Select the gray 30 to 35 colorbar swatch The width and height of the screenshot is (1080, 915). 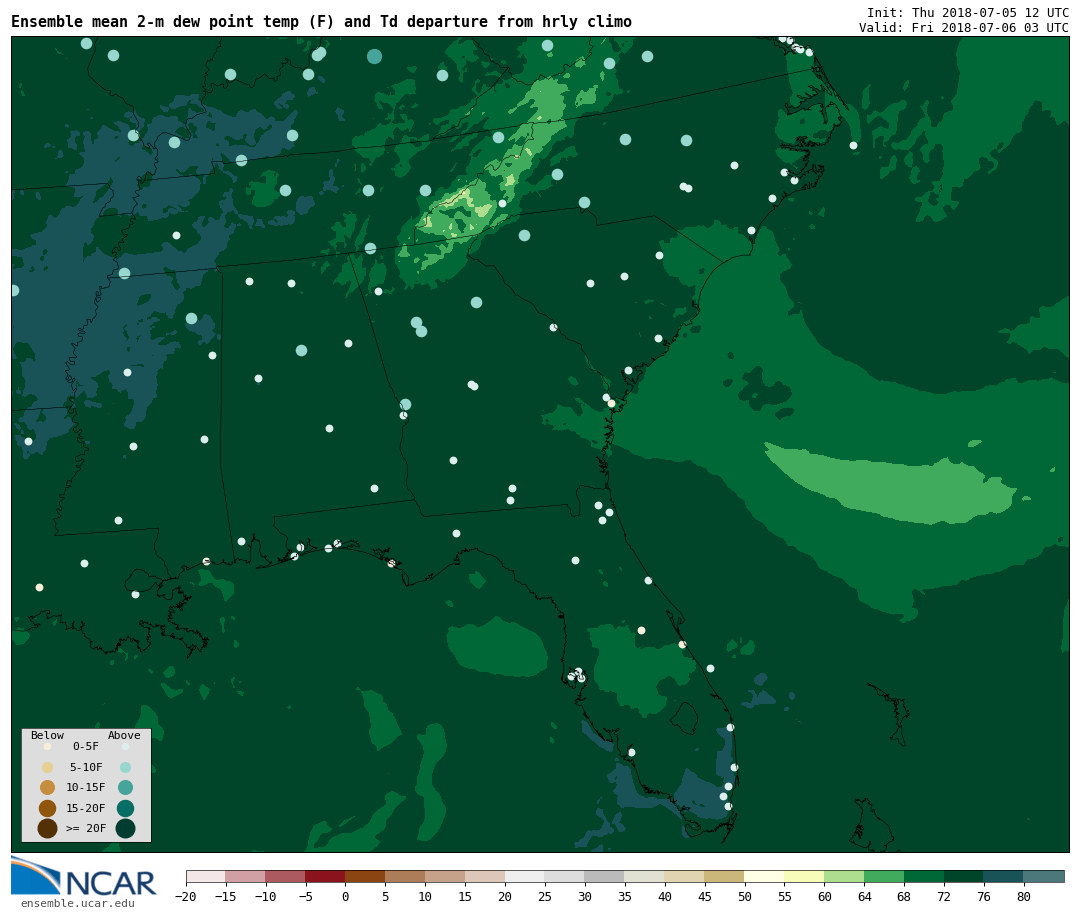coord(605,876)
